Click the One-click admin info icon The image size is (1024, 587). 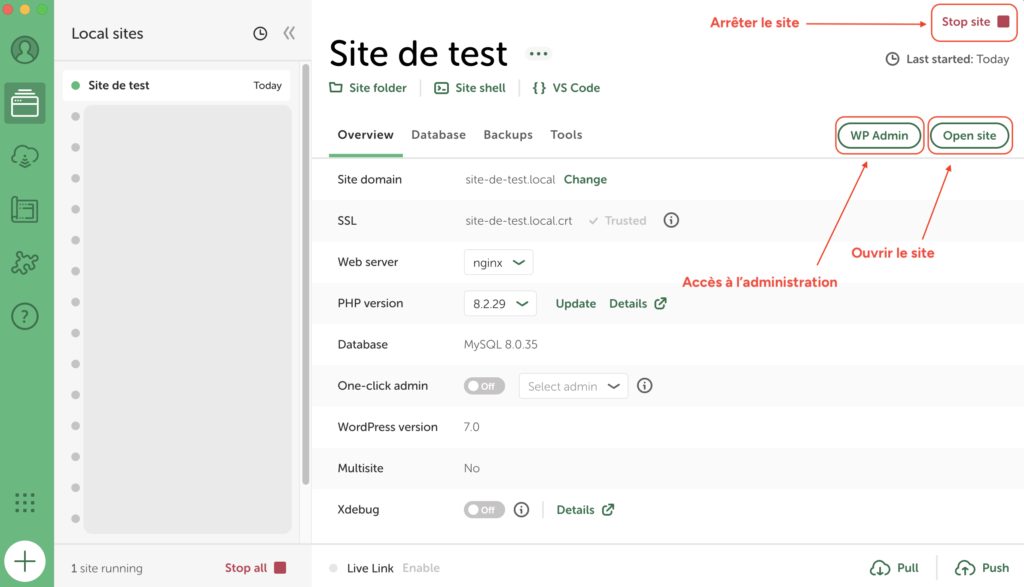645,386
